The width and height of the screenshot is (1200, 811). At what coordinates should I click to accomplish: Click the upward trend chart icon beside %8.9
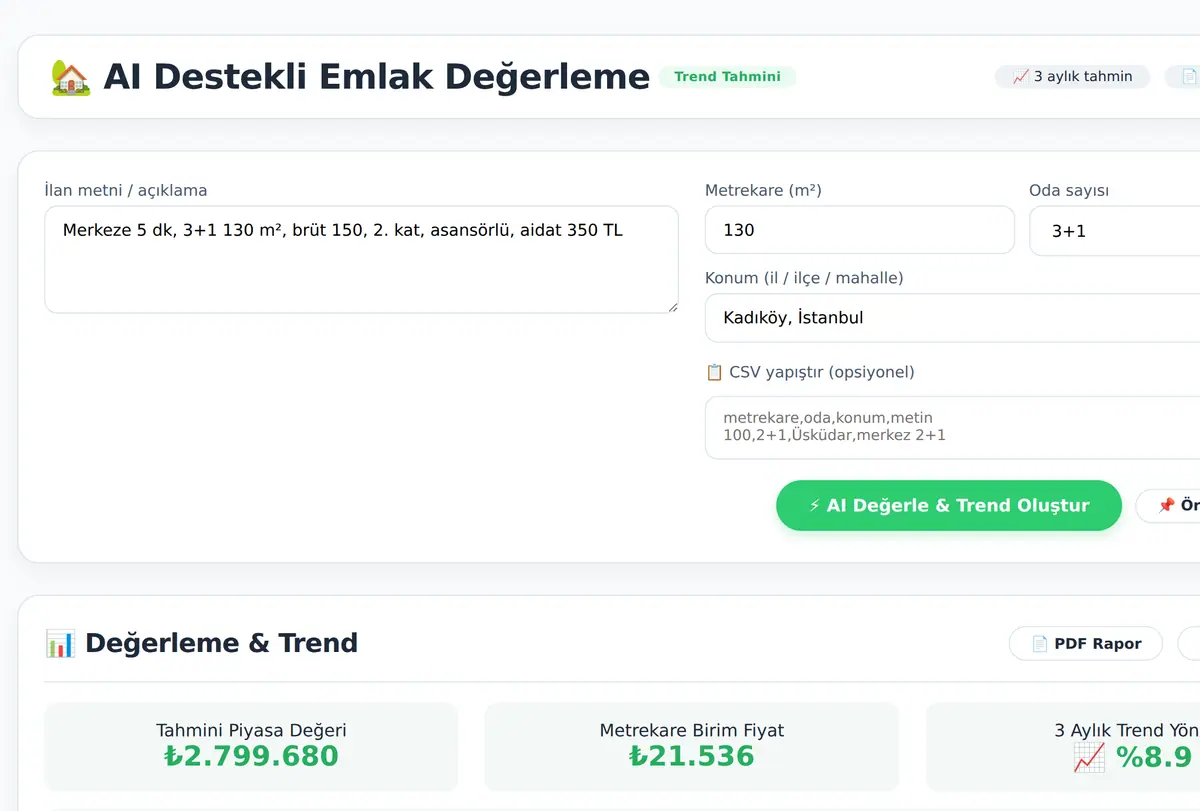1089,757
